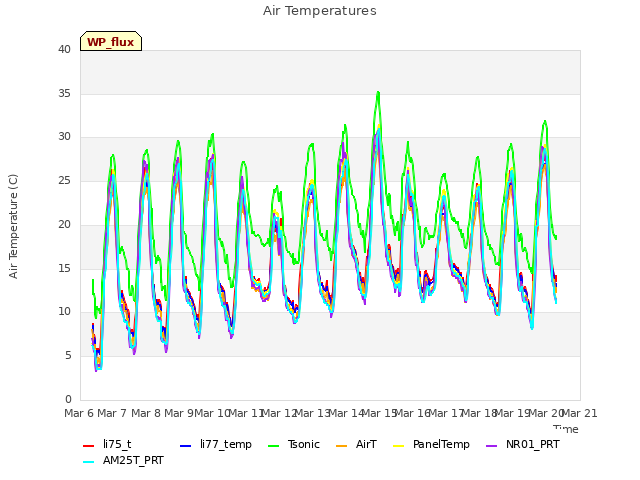Click the Mar 8 x-axis tick label
The image size is (640, 480).
pyautogui.click(x=146, y=413)
